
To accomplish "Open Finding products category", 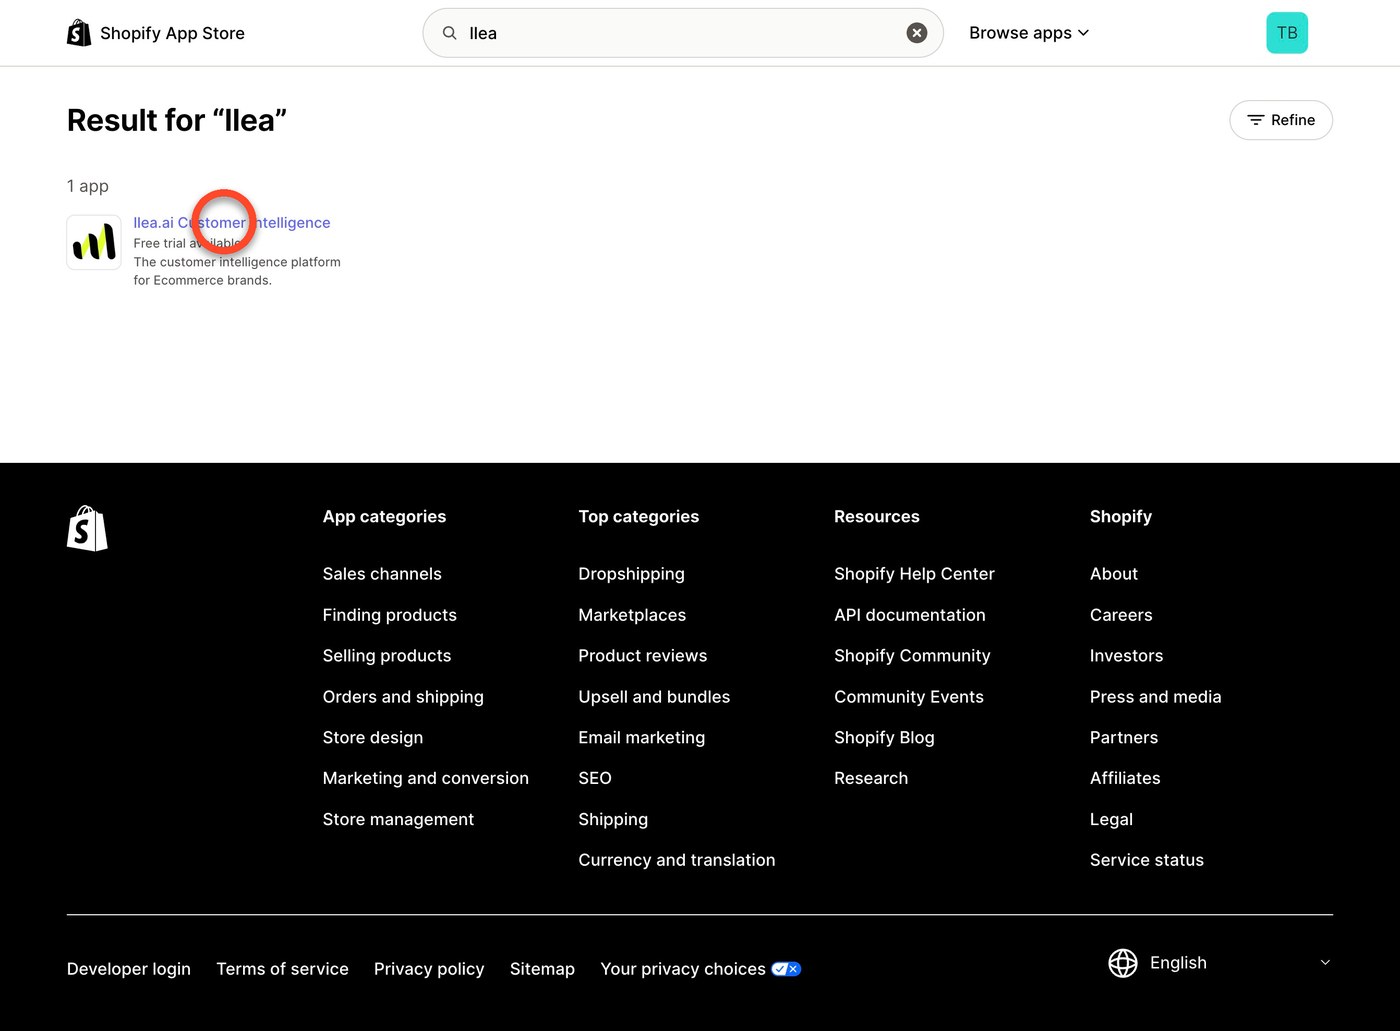I will tap(390, 615).
